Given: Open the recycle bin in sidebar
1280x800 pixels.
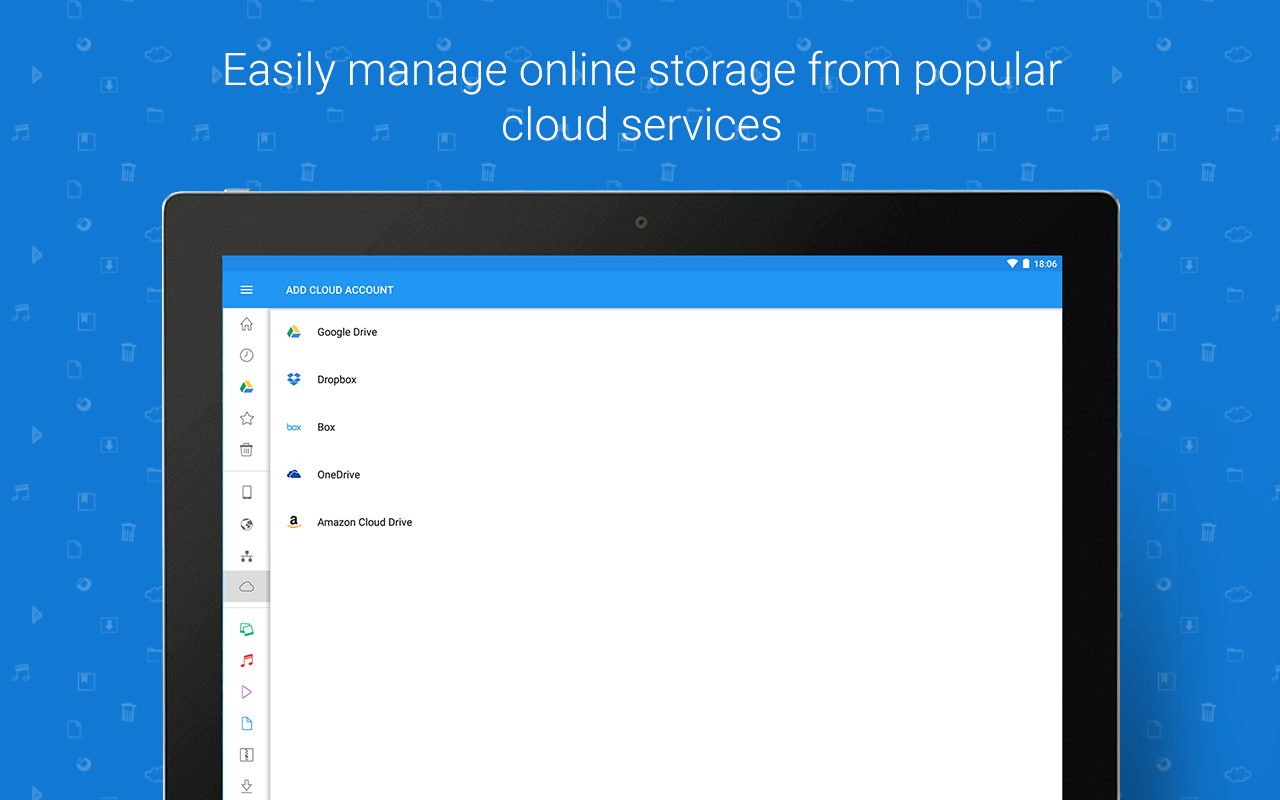Looking at the screenshot, I should point(247,450).
